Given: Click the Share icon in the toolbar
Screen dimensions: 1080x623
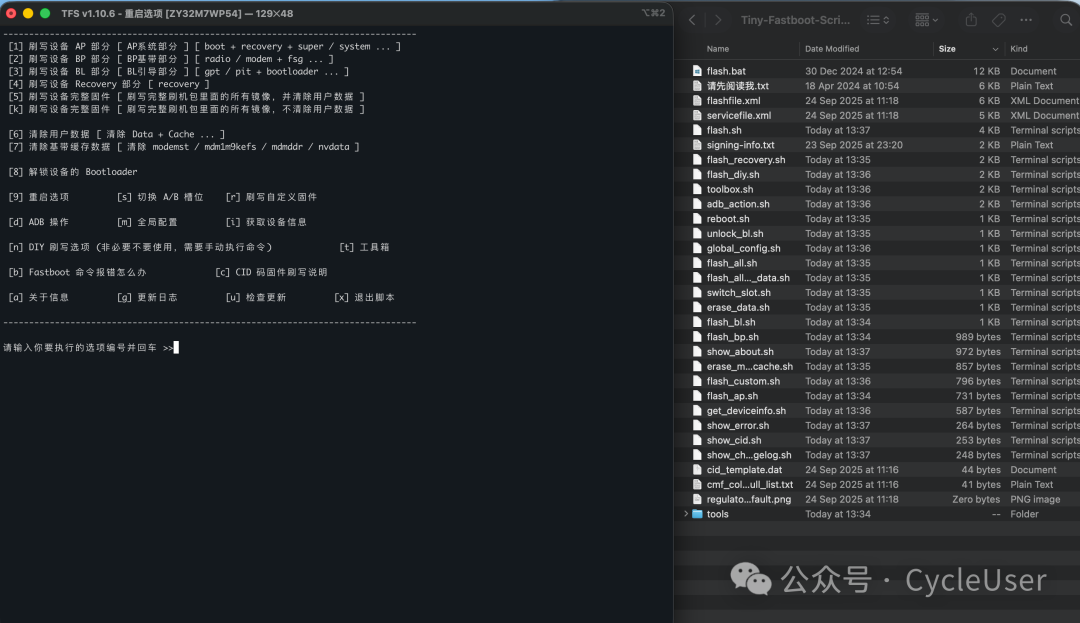Looking at the screenshot, I should point(969,19).
